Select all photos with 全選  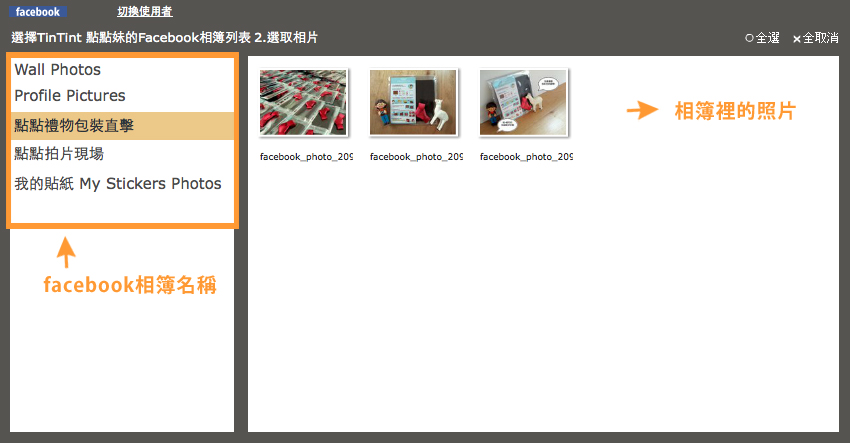coord(762,38)
